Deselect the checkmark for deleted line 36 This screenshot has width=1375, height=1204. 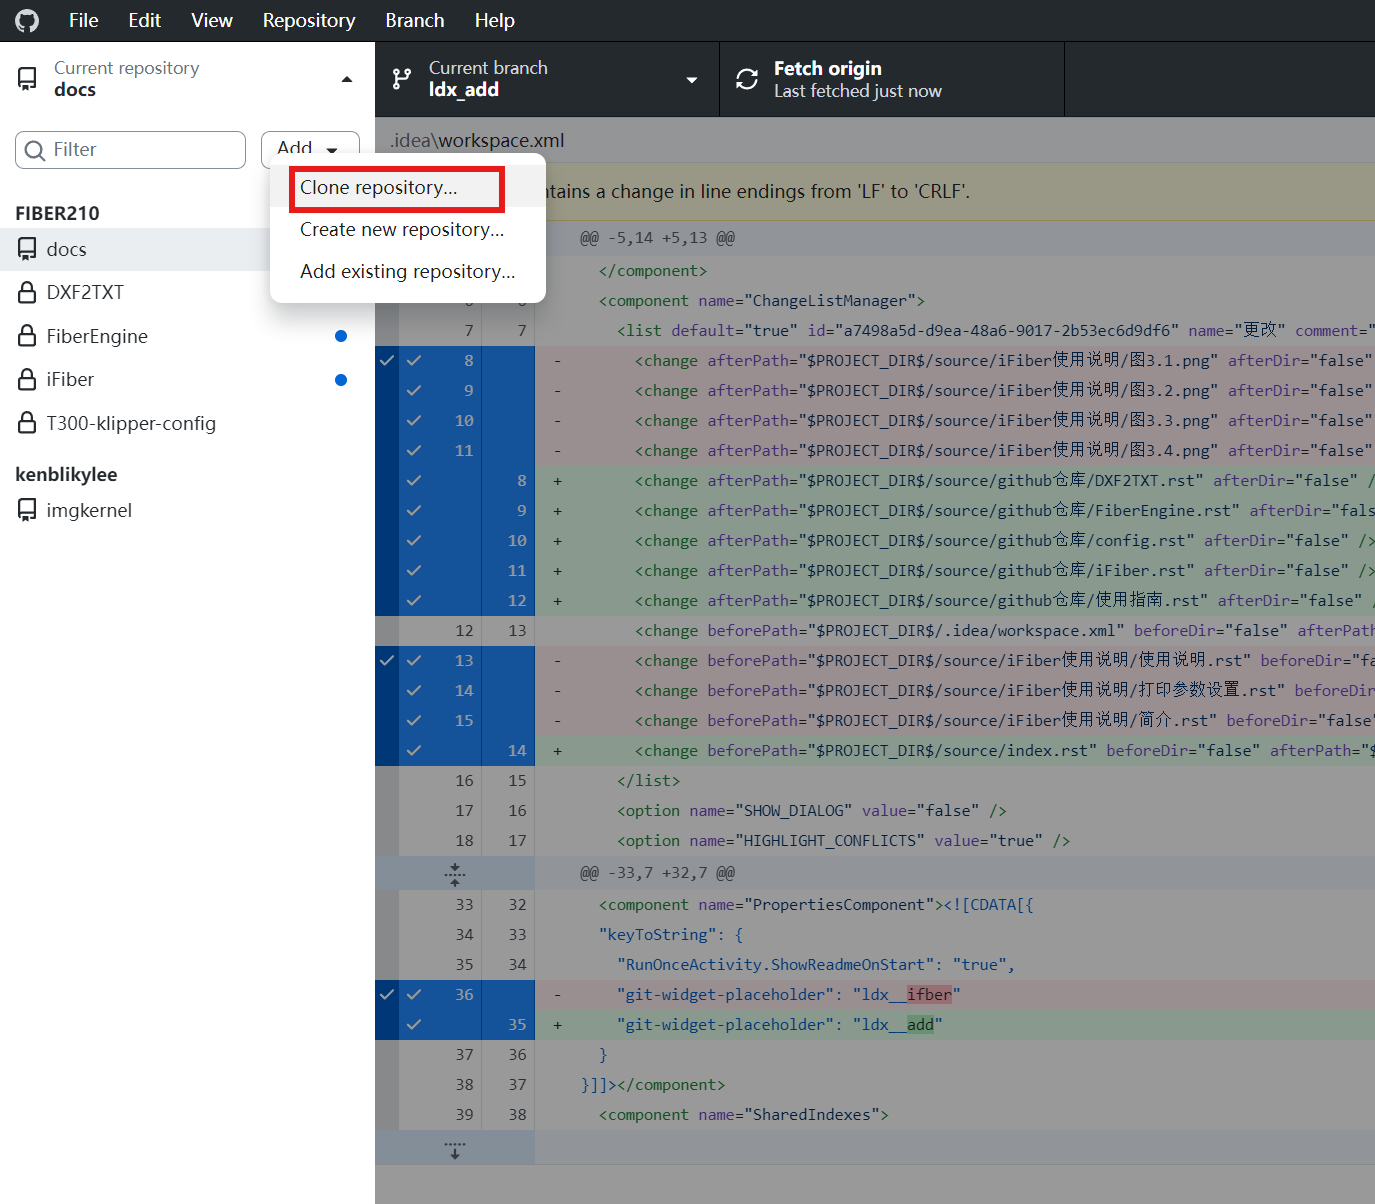(414, 995)
